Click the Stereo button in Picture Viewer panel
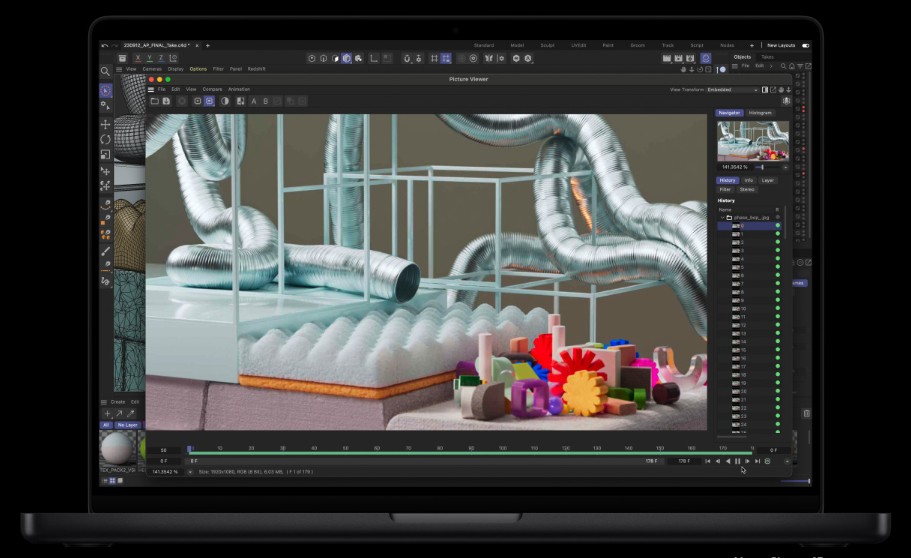Viewport: 911px width, 558px height. (747, 189)
